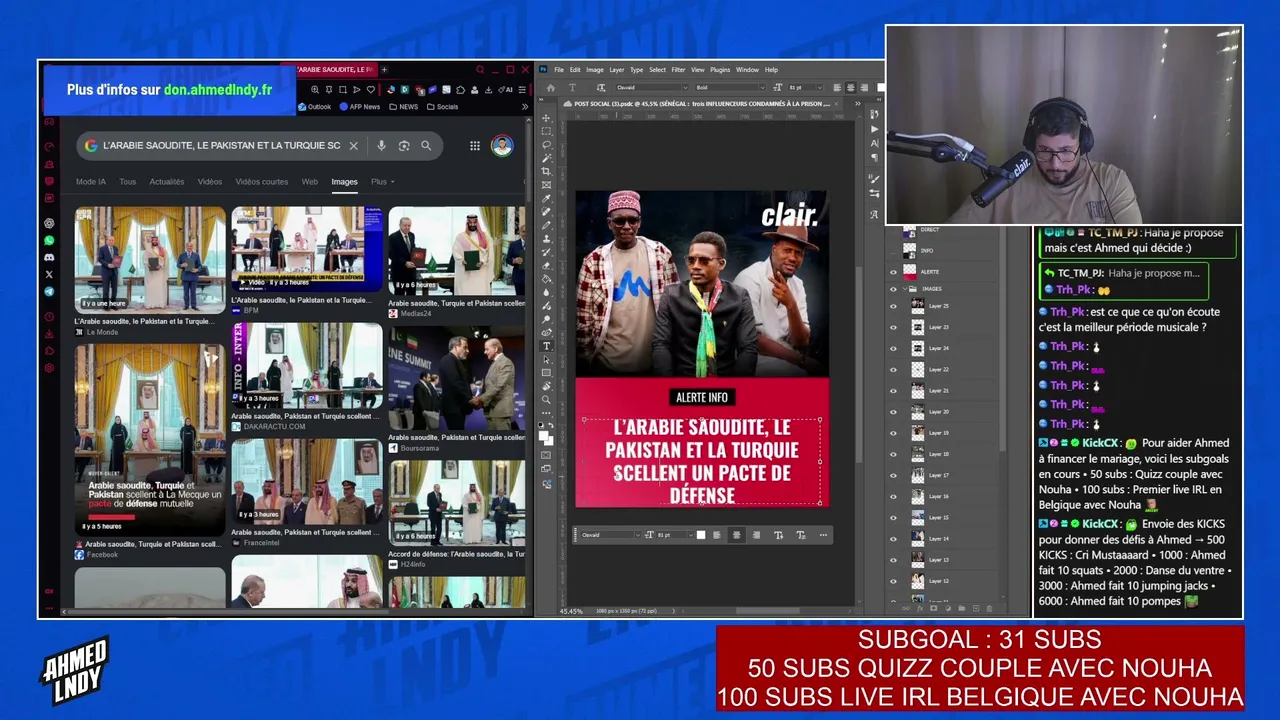The width and height of the screenshot is (1280, 720).
Task: Select the Rectangular Marquee tool
Action: coord(546,131)
